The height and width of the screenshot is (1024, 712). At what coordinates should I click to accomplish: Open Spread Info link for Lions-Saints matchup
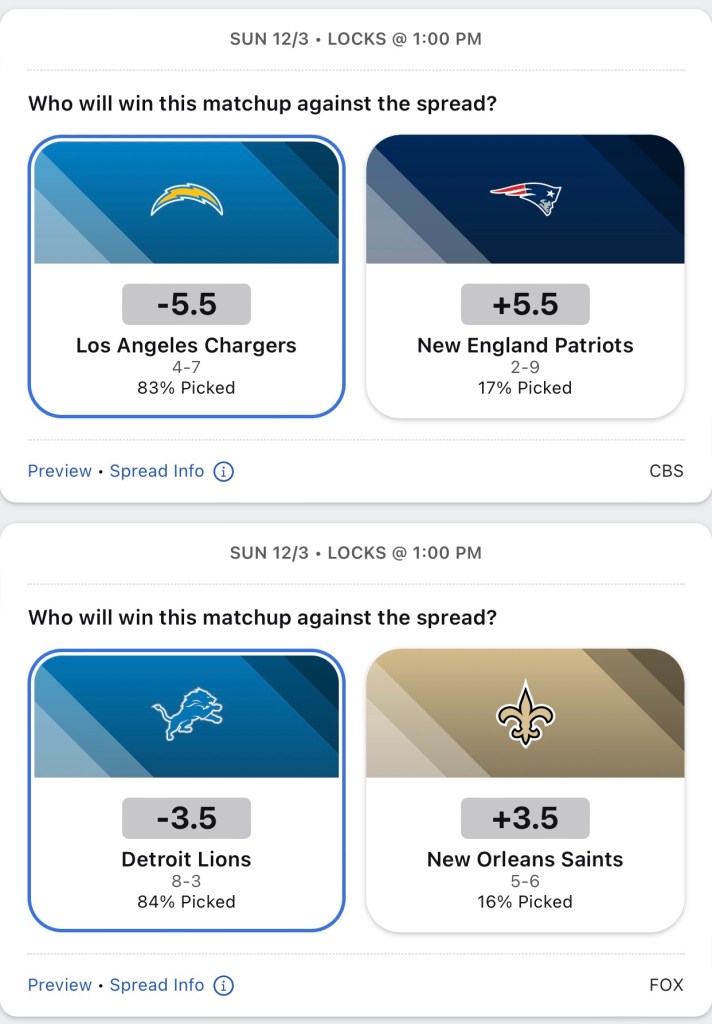[x=157, y=985]
